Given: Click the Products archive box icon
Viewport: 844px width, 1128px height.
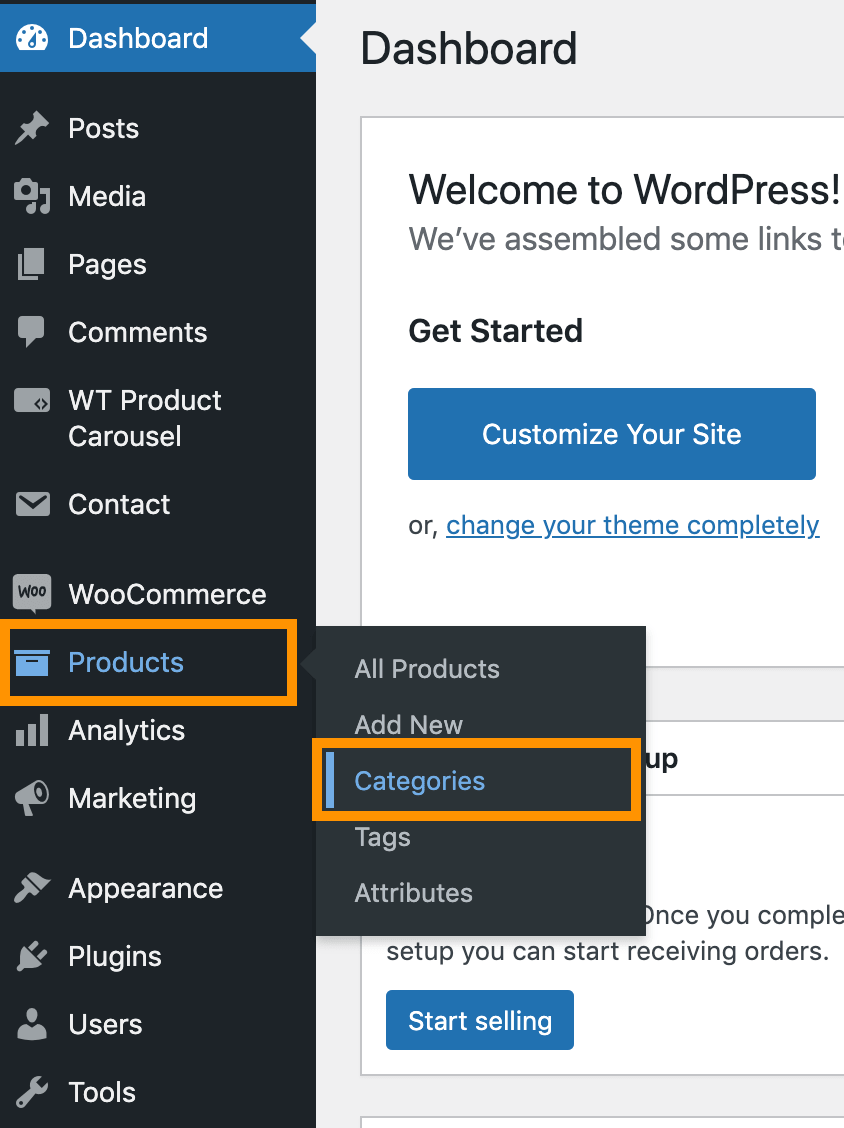Looking at the screenshot, I should click(x=32, y=663).
